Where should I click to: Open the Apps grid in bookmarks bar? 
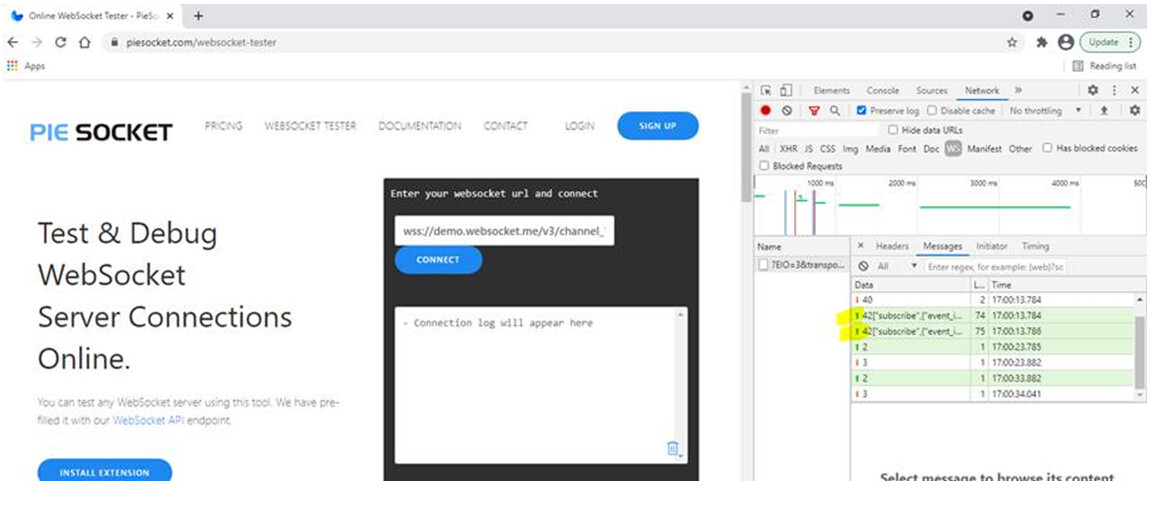[x=25, y=66]
